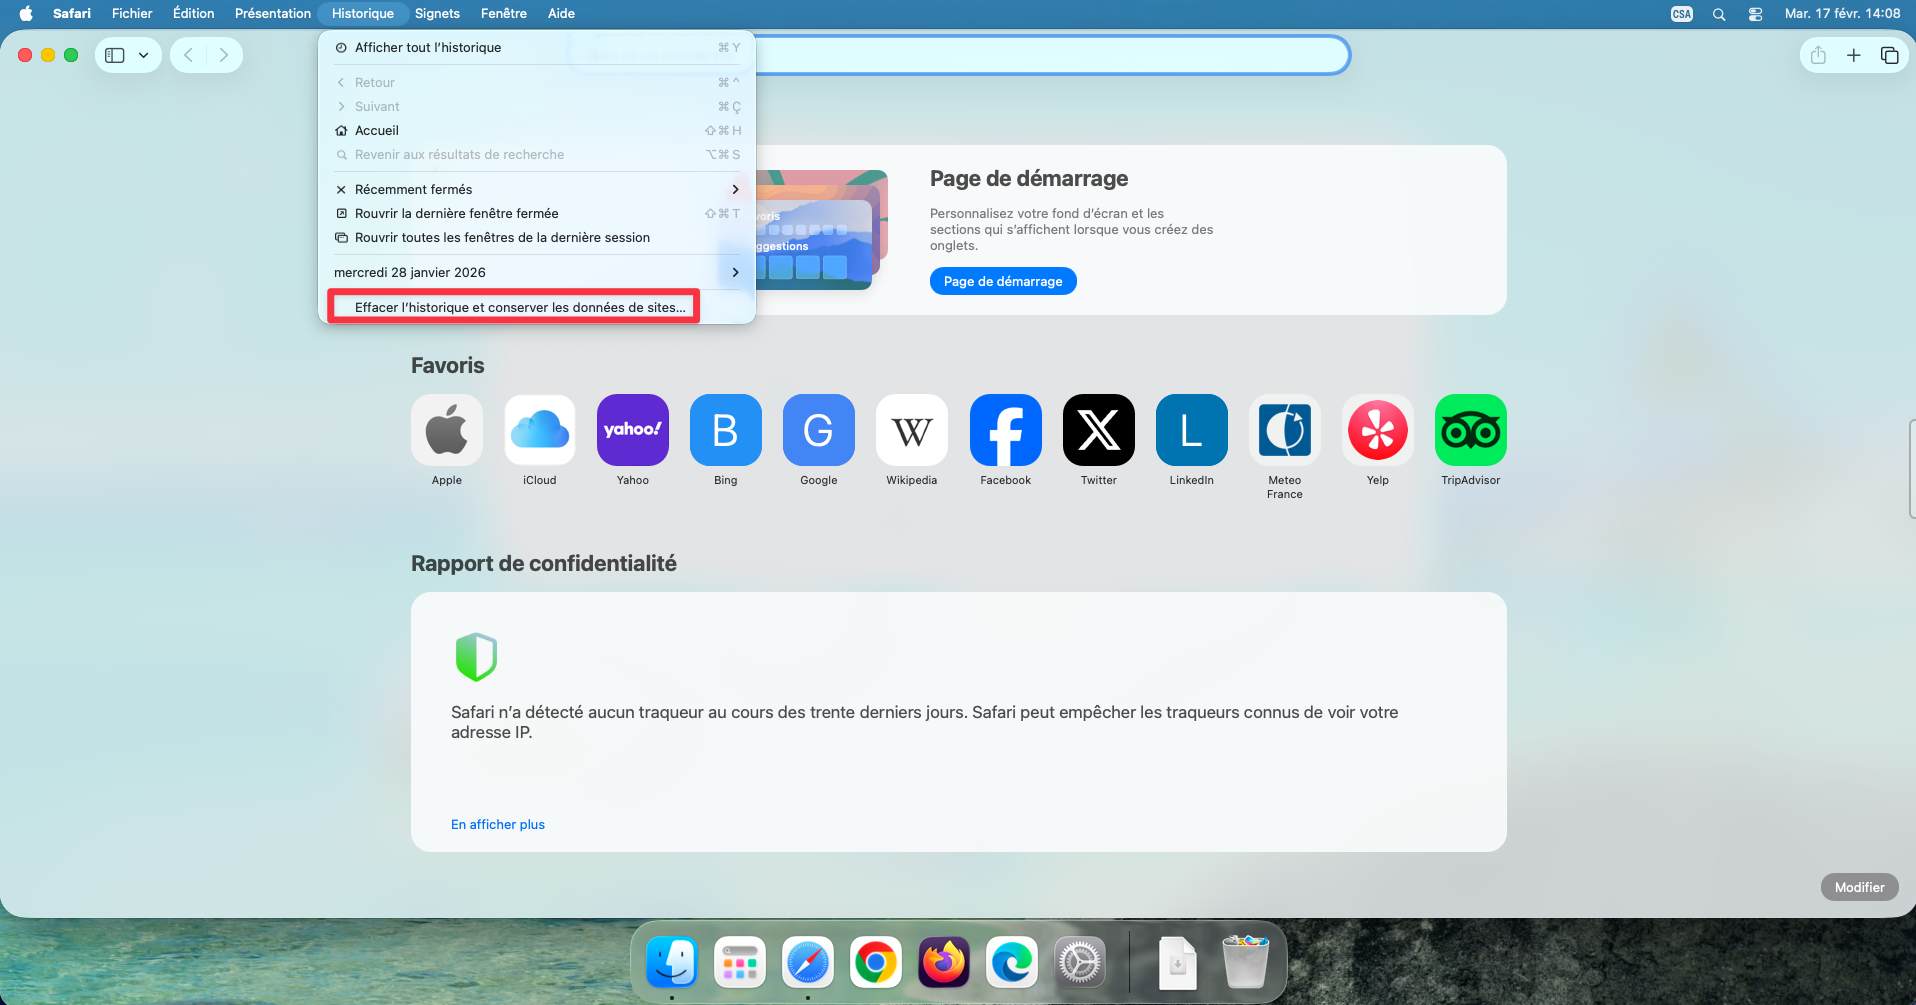1916x1005 pixels.
Task: Select Rouvrir la dernière fenêtre fermée
Action: (537, 213)
